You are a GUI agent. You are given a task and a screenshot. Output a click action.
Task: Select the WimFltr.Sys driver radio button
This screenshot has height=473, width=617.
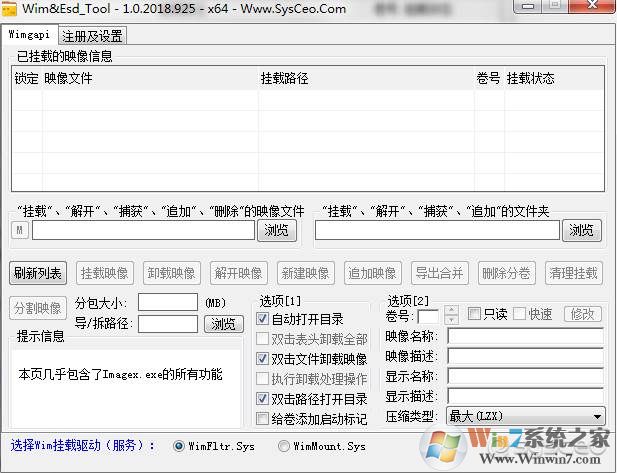[x=179, y=446]
